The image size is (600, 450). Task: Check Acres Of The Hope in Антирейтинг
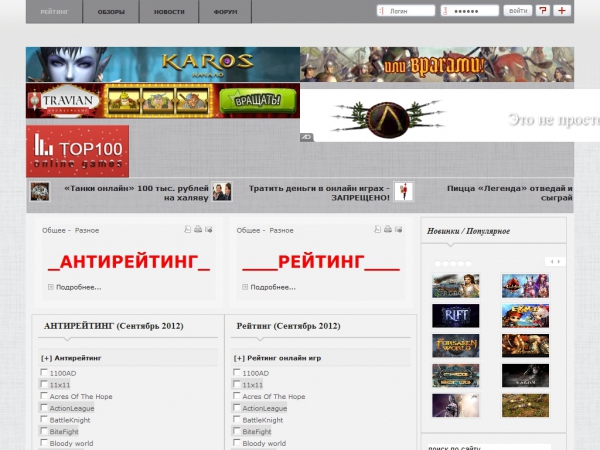(44, 396)
